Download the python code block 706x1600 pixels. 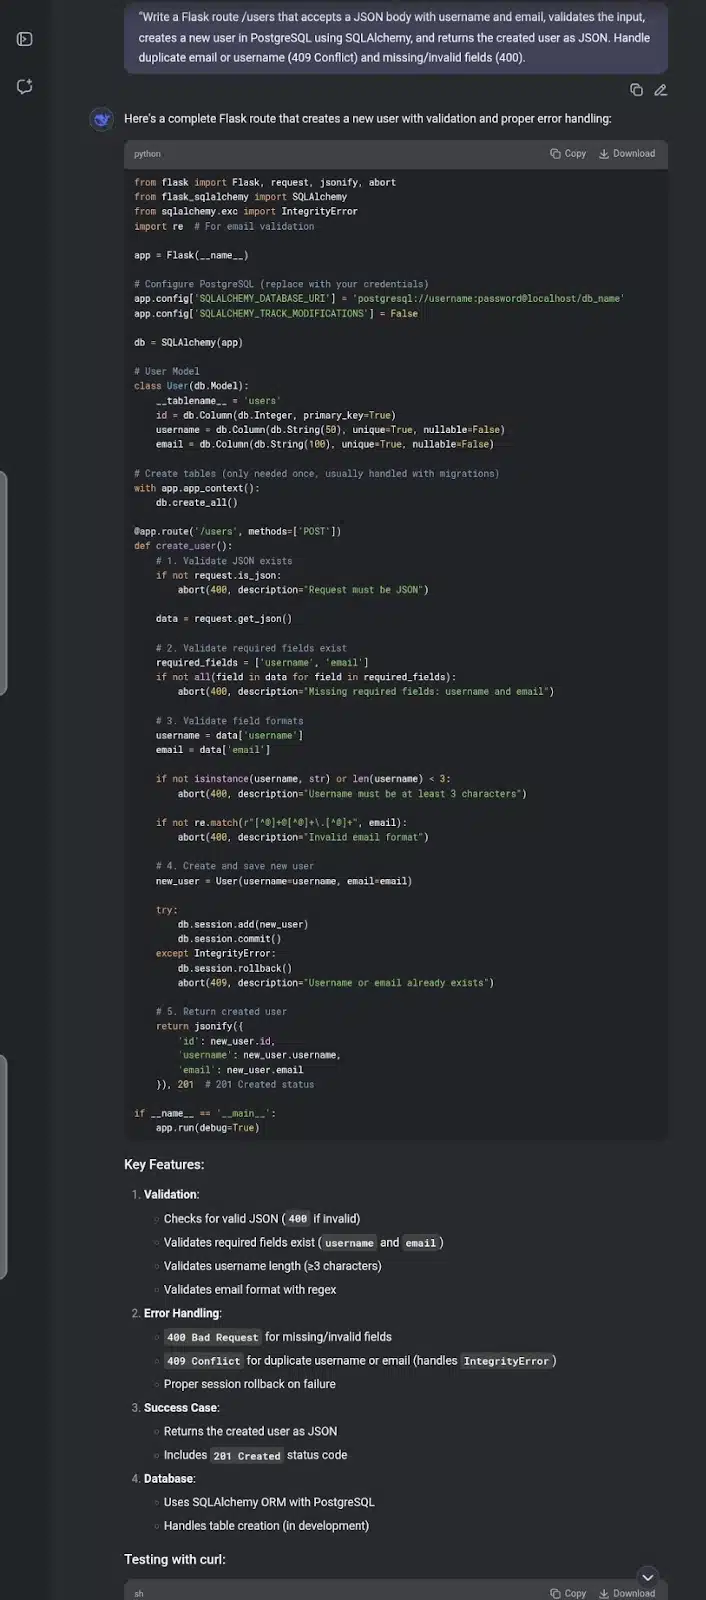coord(627,154)
